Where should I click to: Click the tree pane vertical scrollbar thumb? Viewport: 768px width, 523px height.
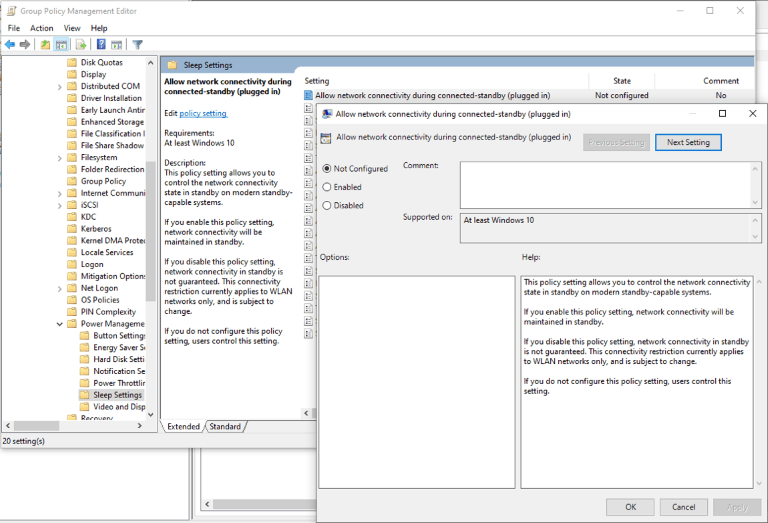click(x=150, y=230)
